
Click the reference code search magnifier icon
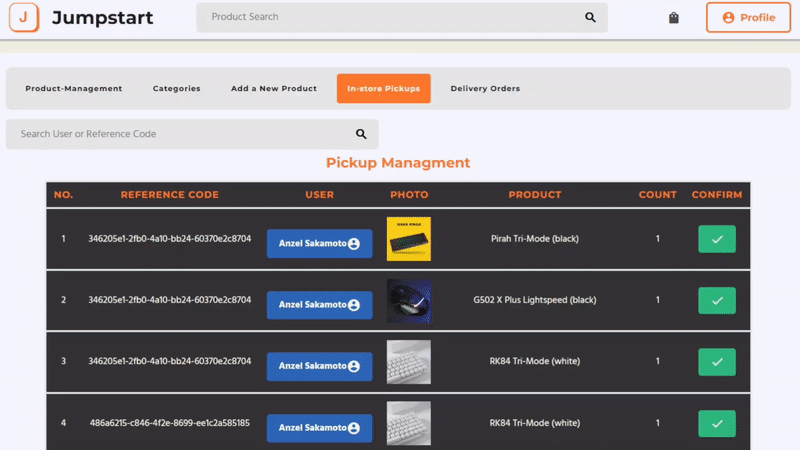(361, 134)
